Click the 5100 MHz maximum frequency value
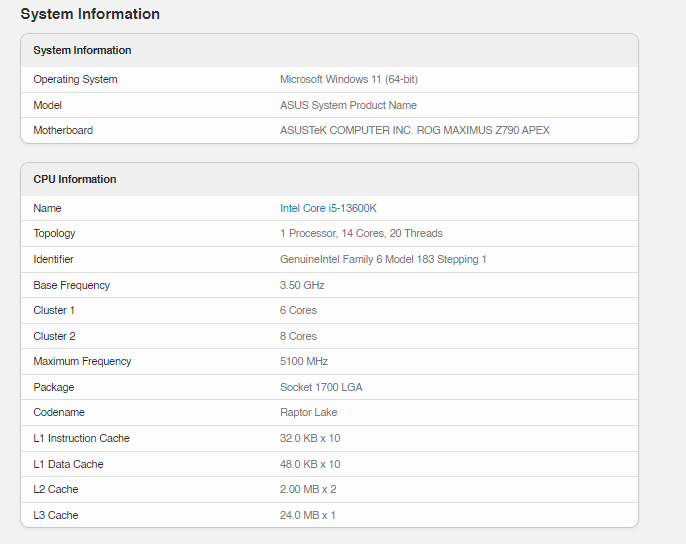The height and width of the screenshot is (544, 686). point(304,361)
